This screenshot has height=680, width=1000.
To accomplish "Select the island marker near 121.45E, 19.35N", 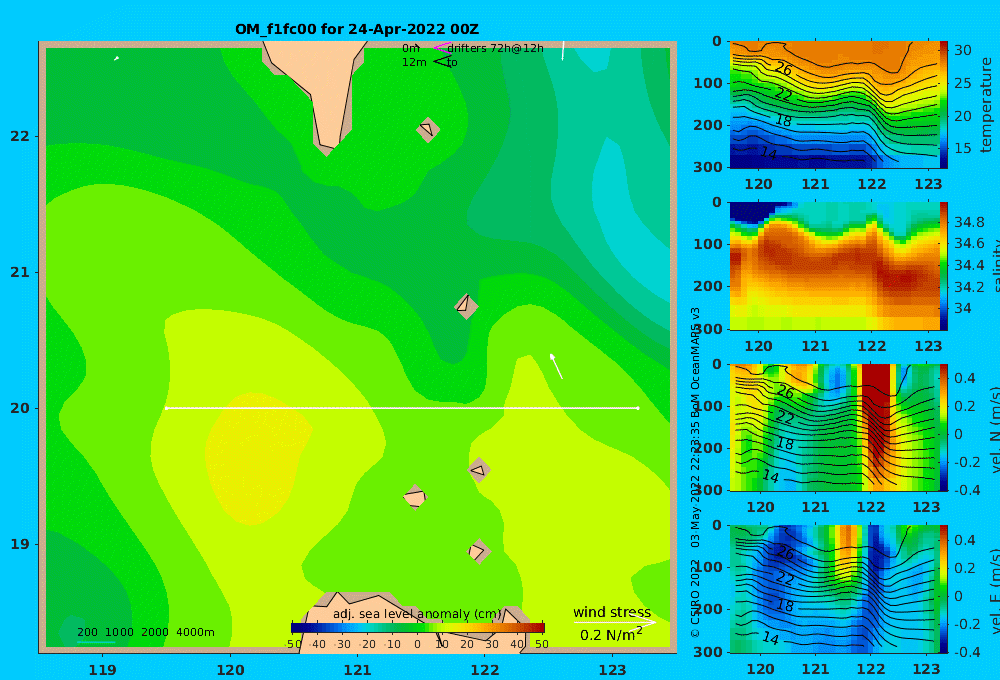I will click(415, 497).
